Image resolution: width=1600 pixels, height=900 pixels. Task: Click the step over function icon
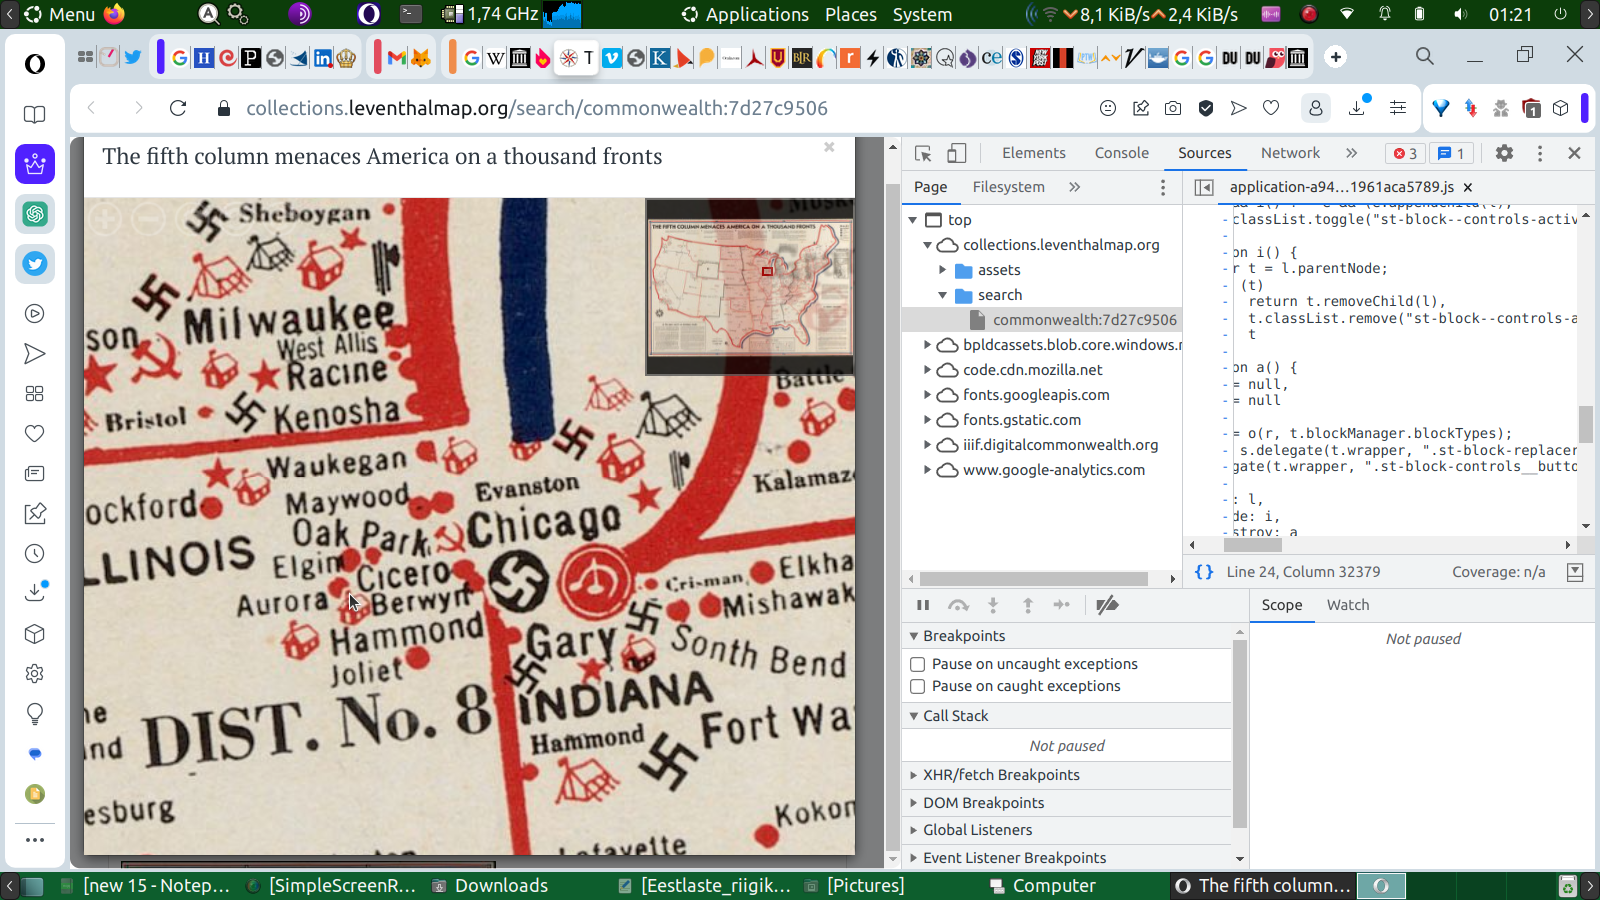(958, 605)
